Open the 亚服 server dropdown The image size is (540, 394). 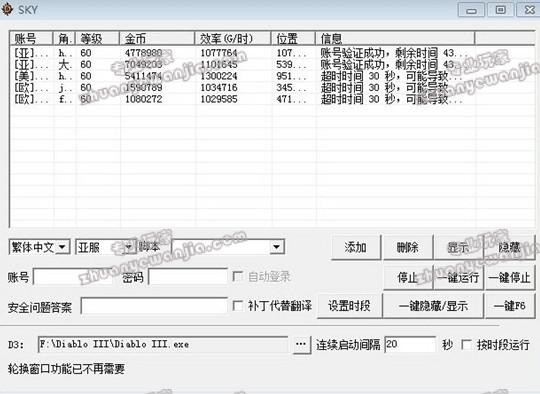[x=128, y=247]
